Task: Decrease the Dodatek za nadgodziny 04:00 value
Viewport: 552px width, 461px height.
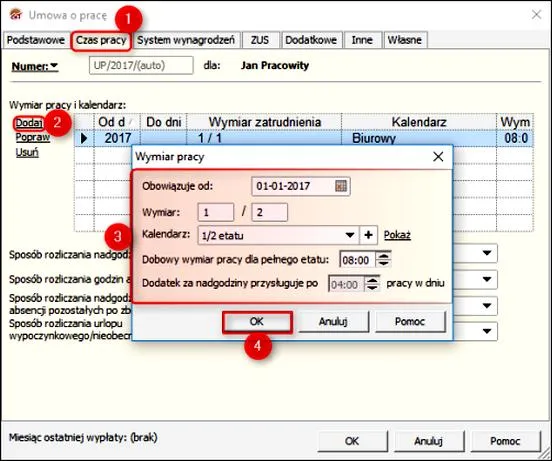Action: pyautogui.click(x=372, y=288)
